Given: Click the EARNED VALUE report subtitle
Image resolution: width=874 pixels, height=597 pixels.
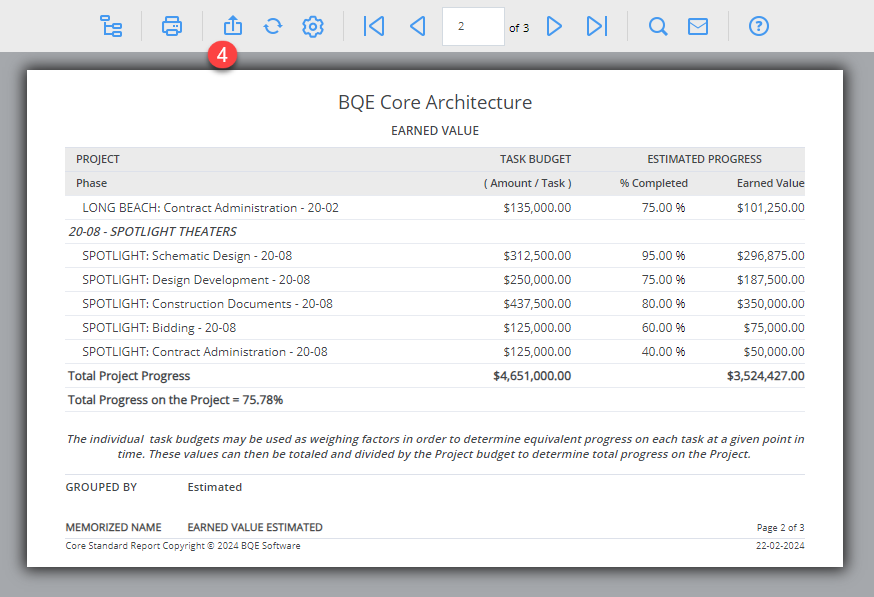Looking at the screenshot, I should tap(435, 131).
